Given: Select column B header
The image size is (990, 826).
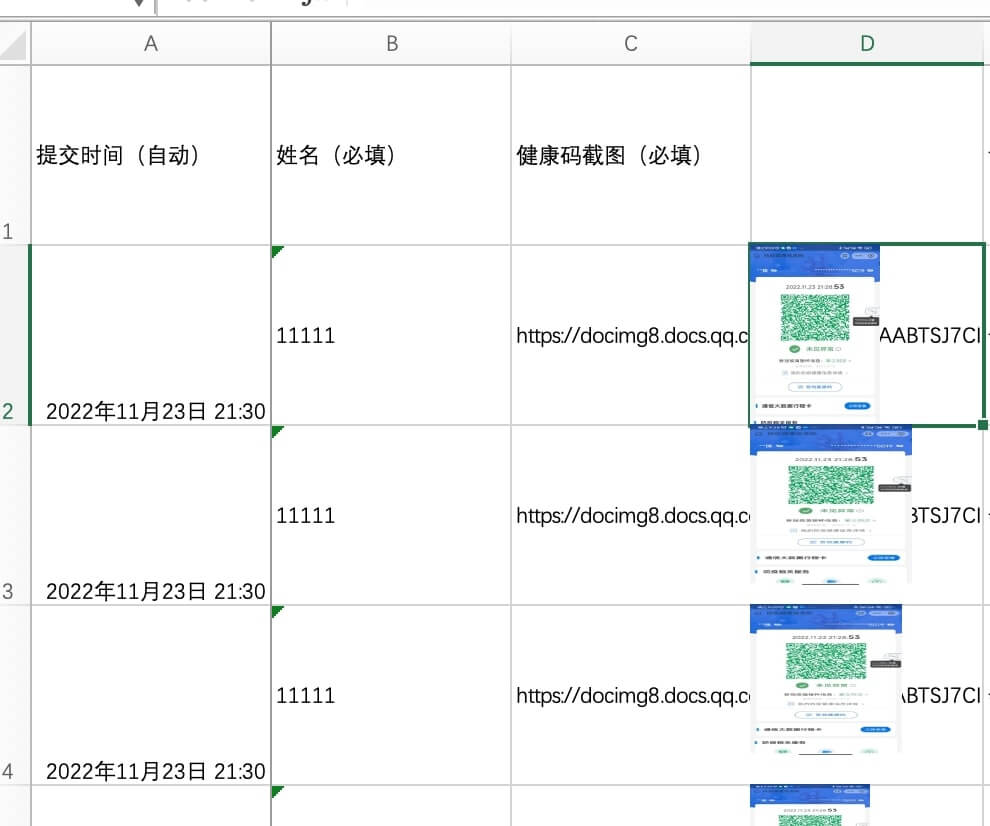Looking at the screenshot, I should (391, 44).
